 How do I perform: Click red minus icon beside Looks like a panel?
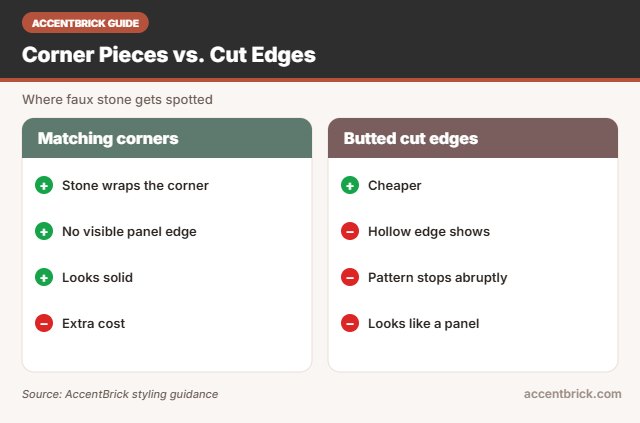pos(350,323)
